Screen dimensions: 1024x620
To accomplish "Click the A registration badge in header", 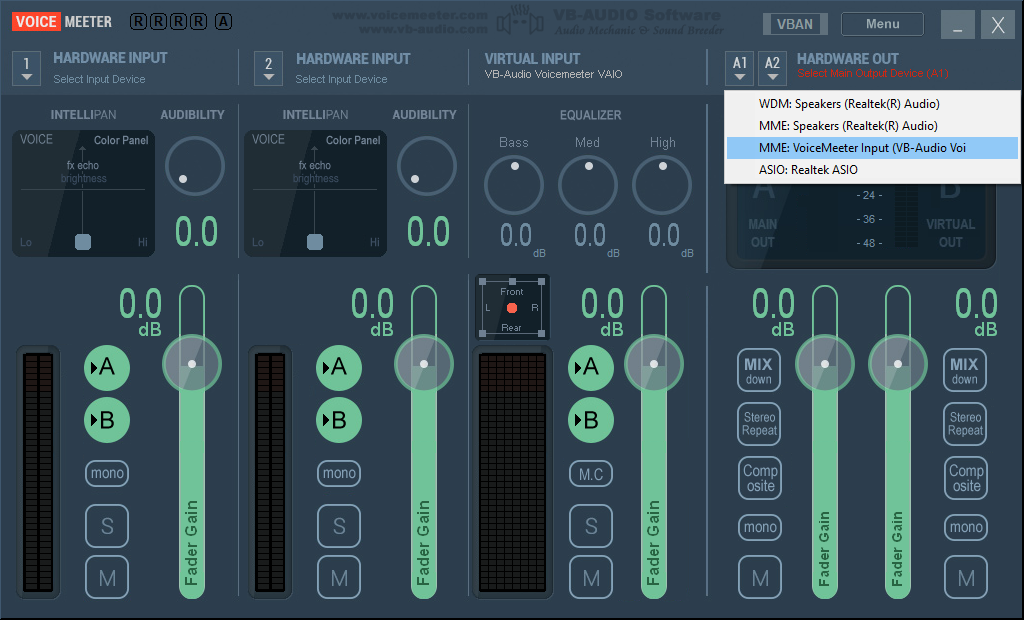I will tap(223, 22).
